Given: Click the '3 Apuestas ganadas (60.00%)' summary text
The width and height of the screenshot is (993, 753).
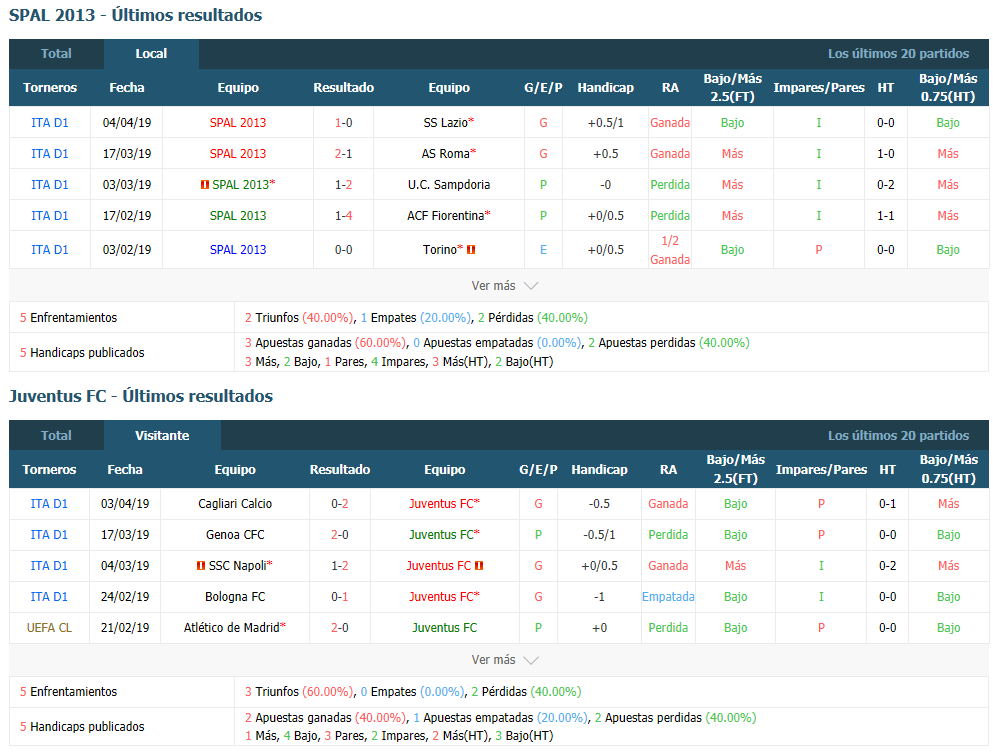Looking at the screenshot, I should [x=326, y=343].
